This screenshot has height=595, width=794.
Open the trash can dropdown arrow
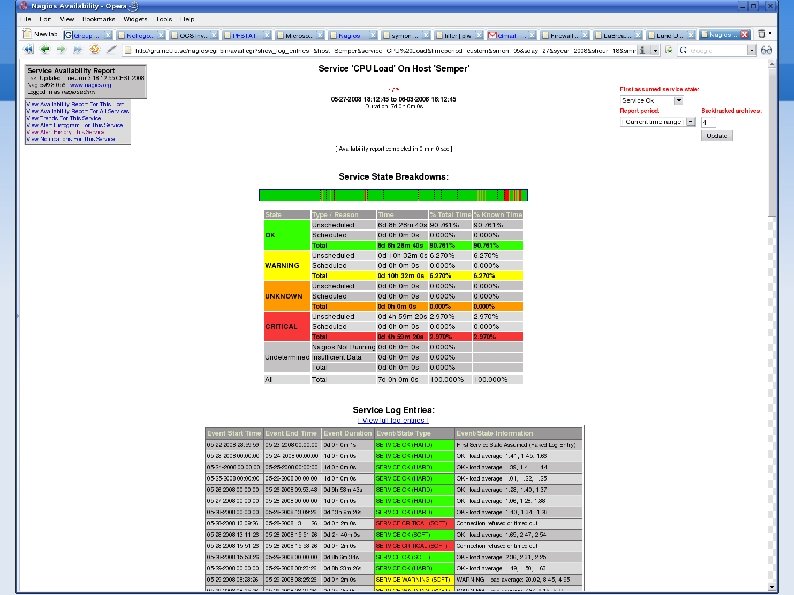click(x=770, y=34)
